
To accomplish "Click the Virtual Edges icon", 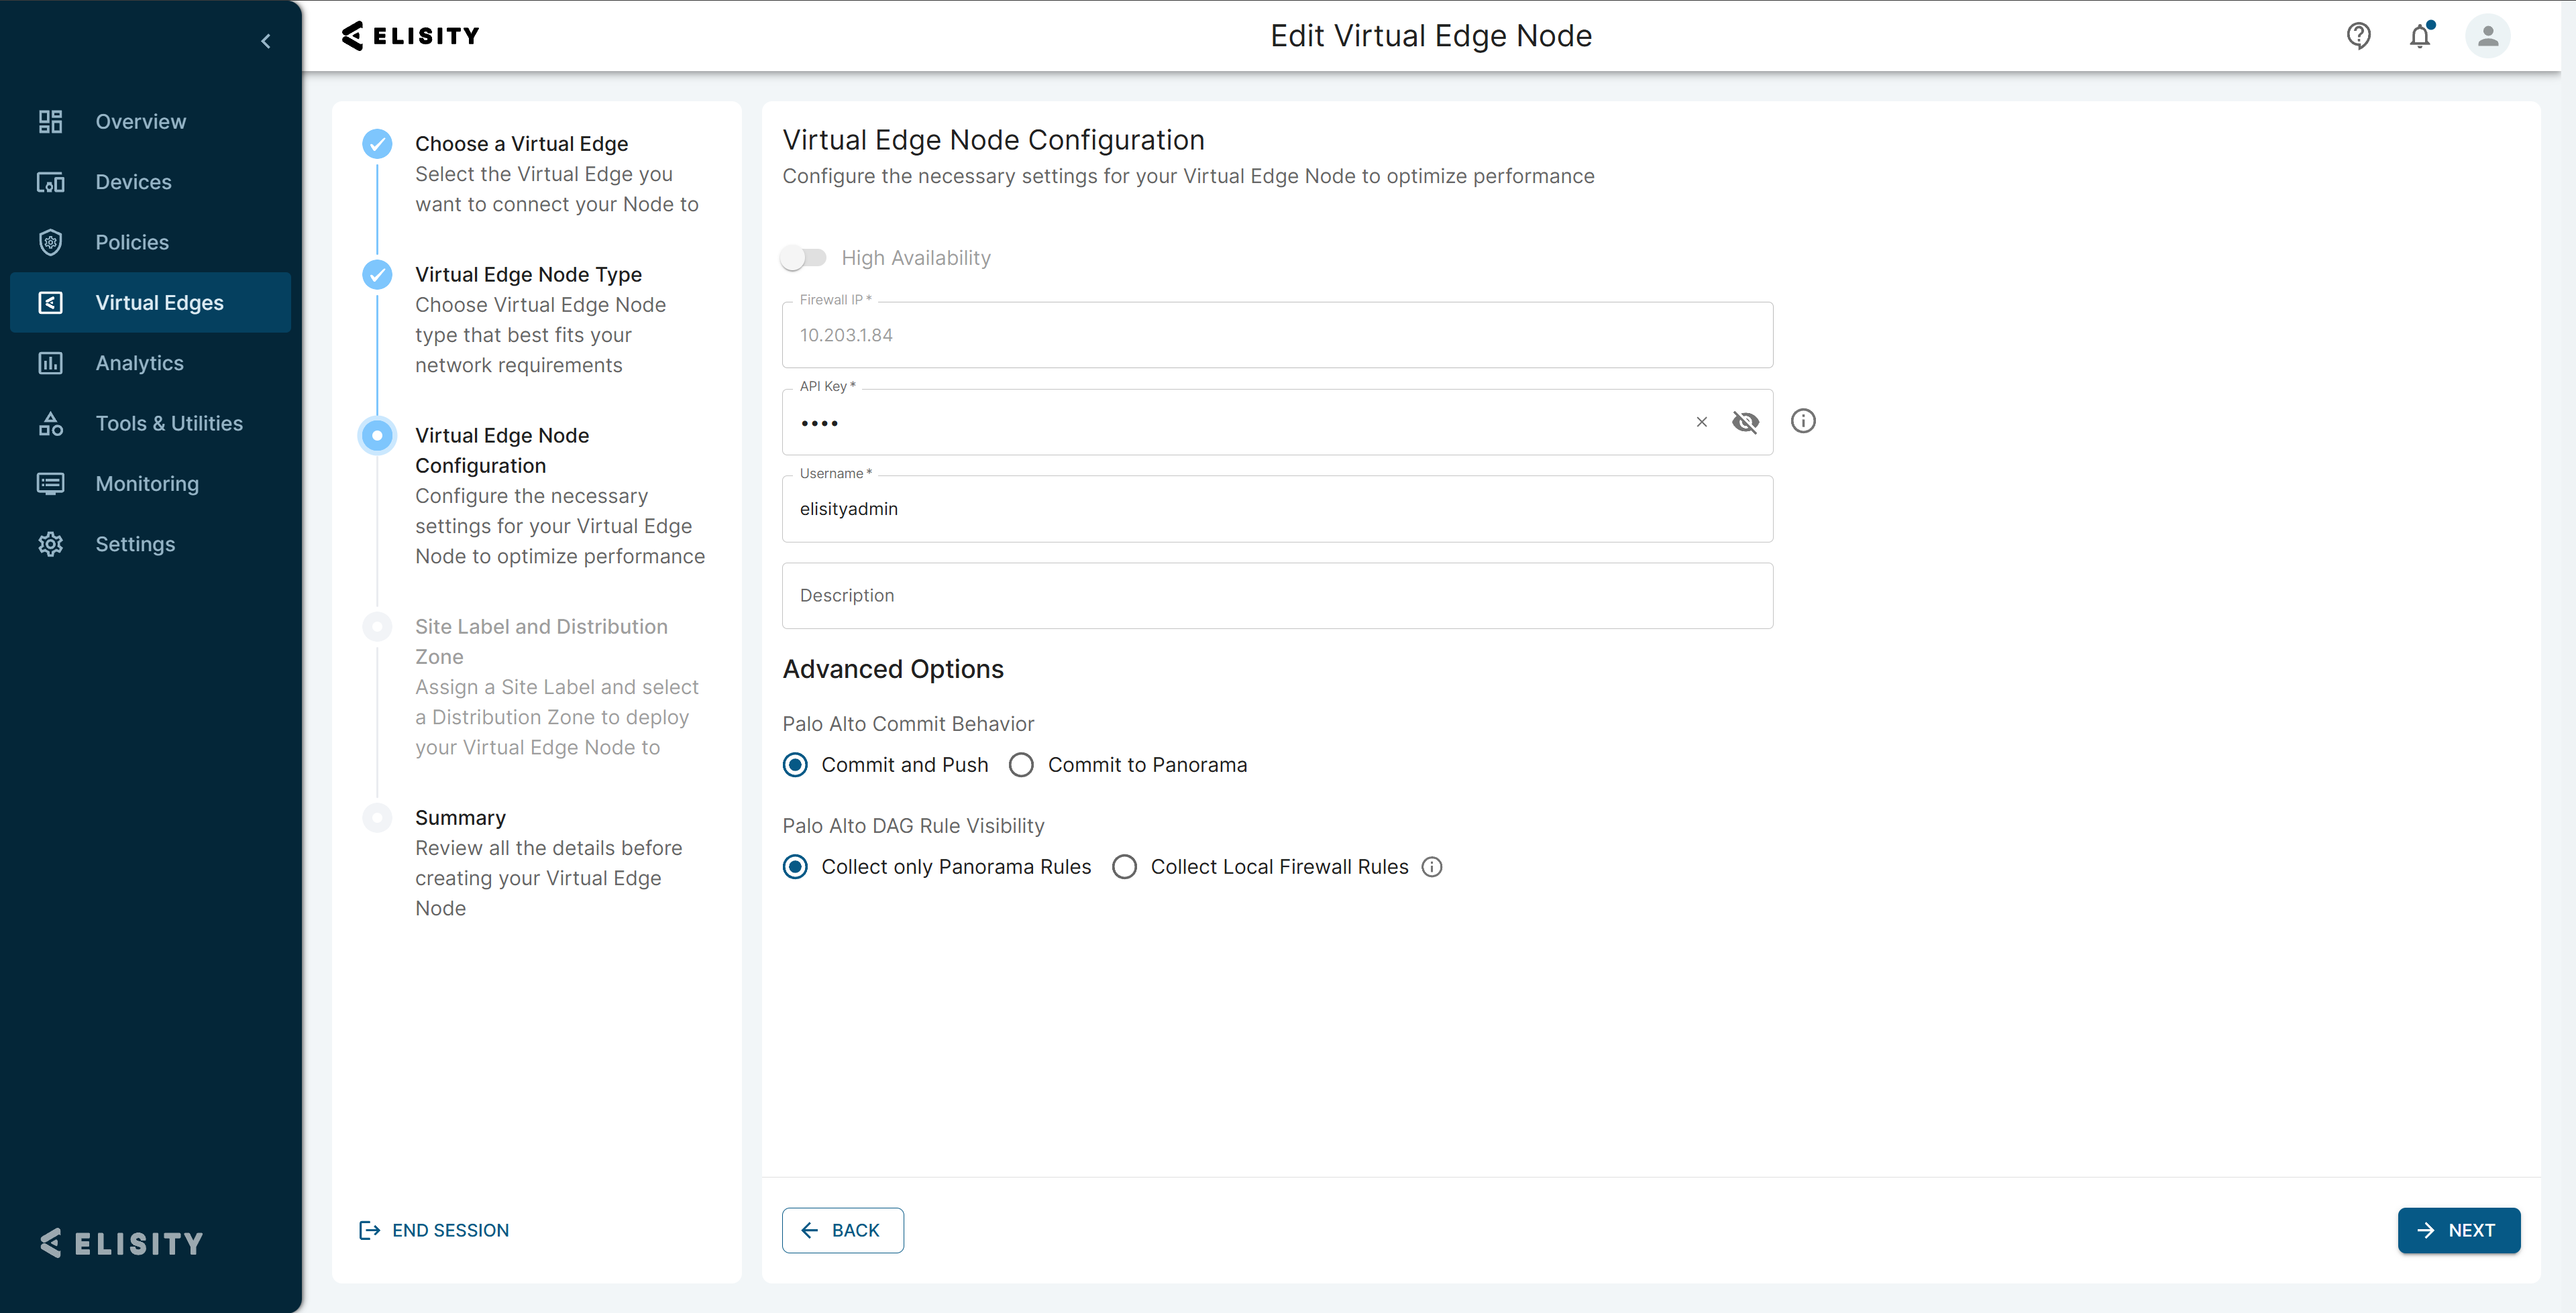I will (x=50, y=302).
